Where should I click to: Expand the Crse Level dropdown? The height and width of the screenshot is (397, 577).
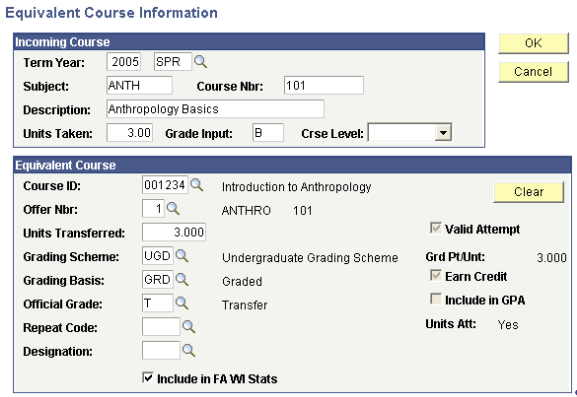[443, 133]
